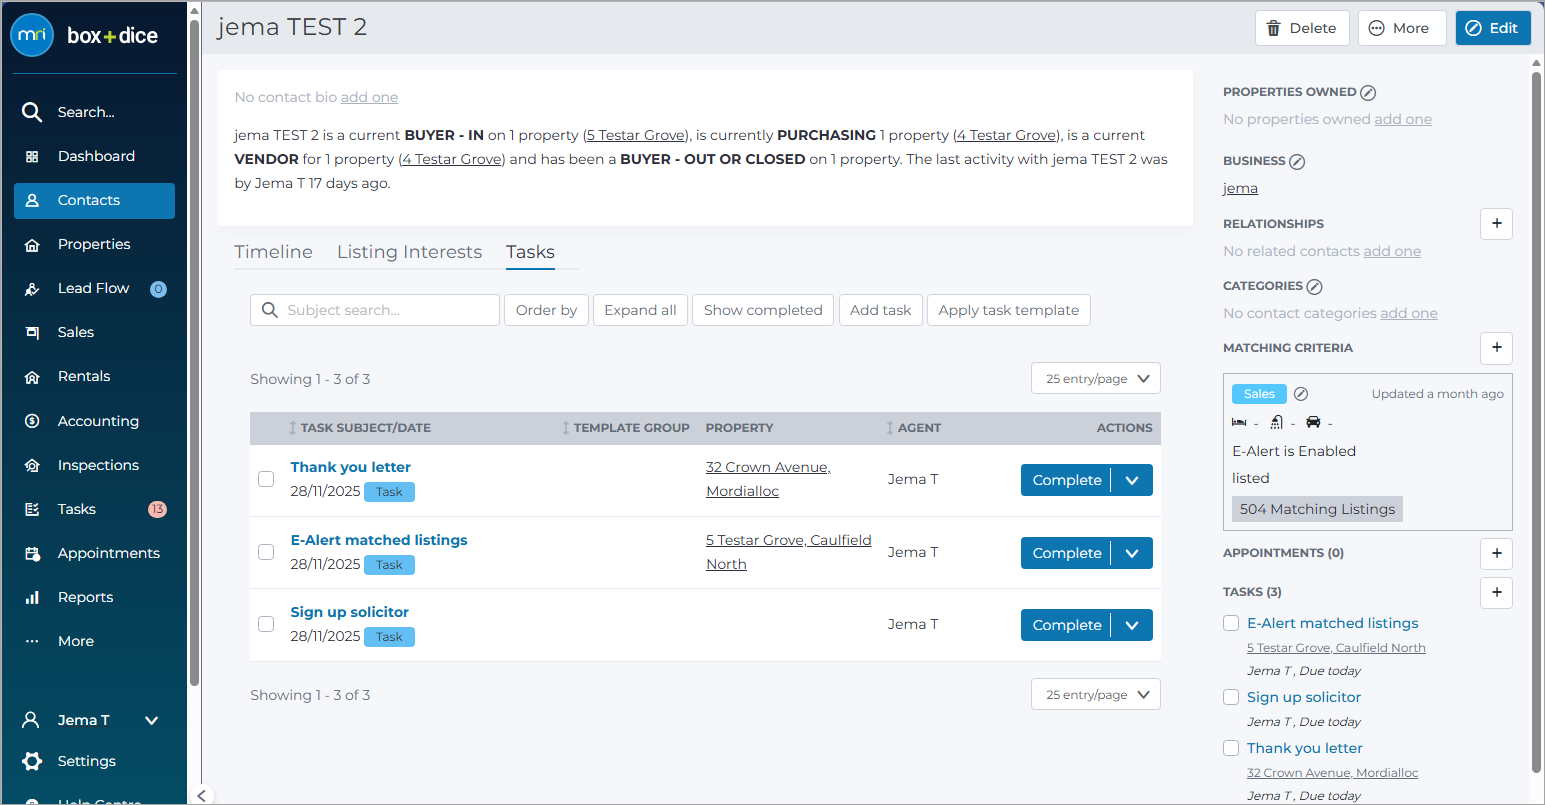1545x805 pixels.
Task: Click the 504 Matching Listings badge
Action: [x=1317, y=509]
